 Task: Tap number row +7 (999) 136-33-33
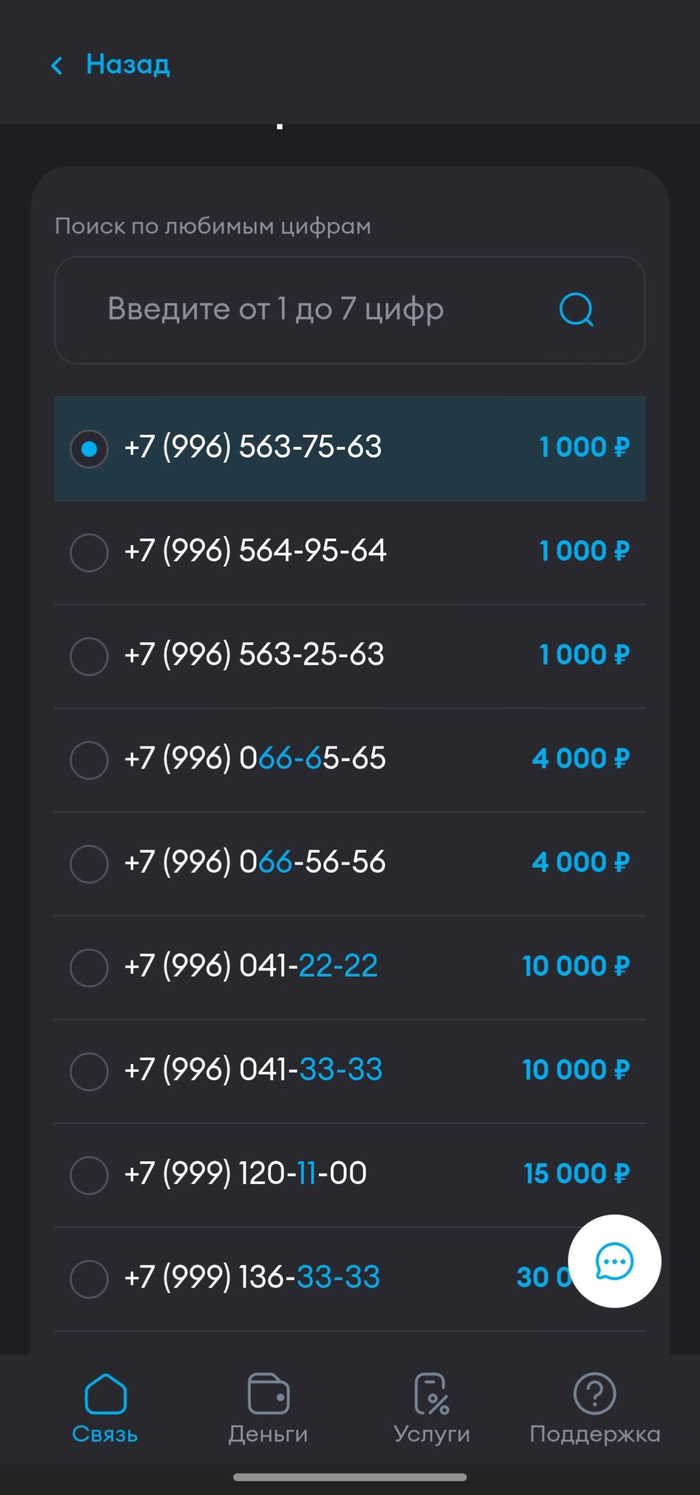click(350, 1278)
